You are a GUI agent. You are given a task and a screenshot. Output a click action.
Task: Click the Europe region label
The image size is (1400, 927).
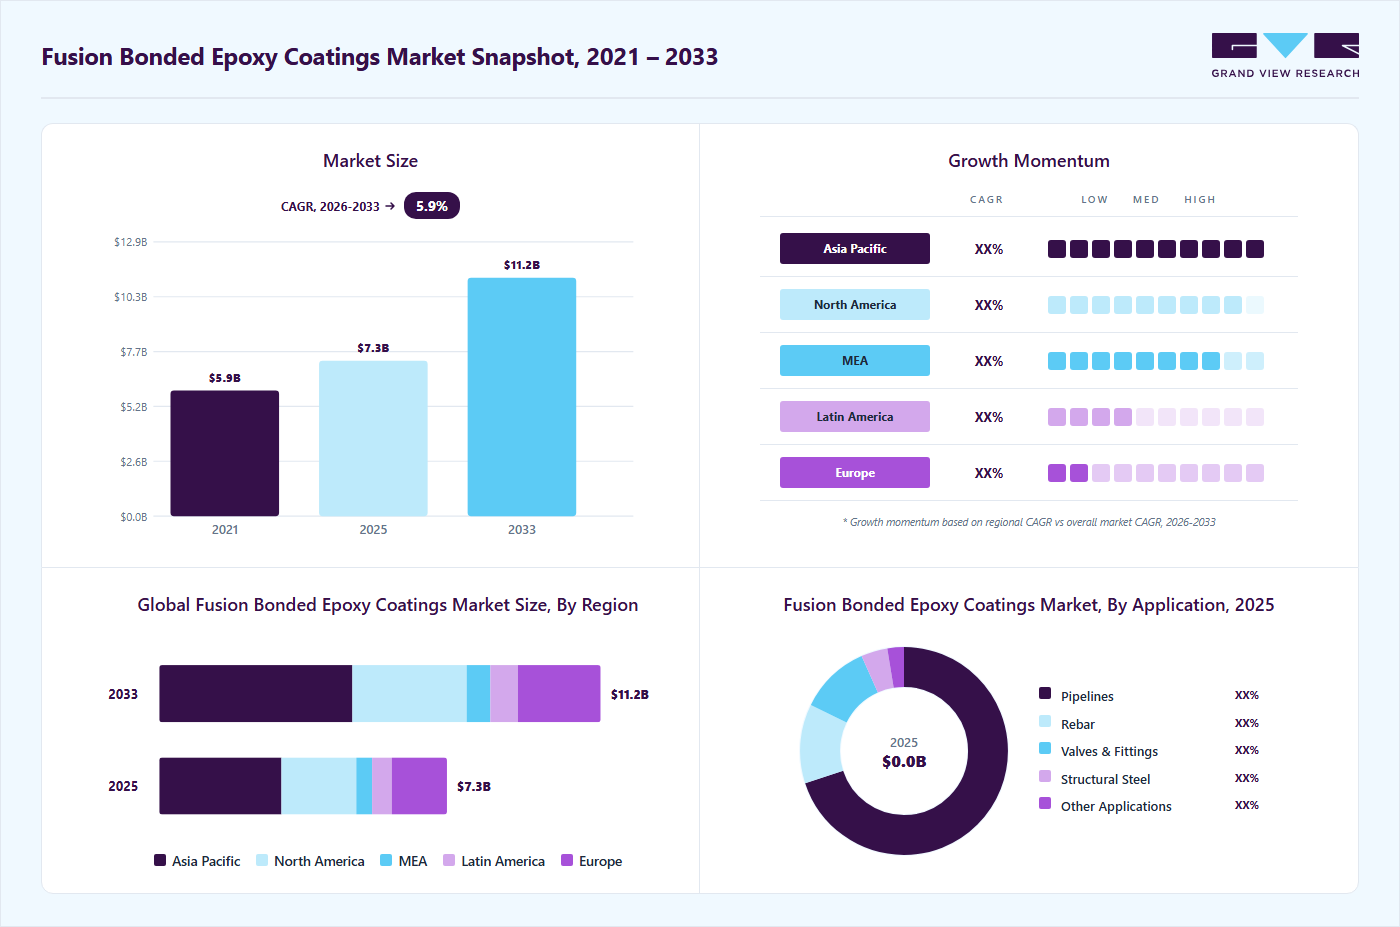[x=855, y=473]
